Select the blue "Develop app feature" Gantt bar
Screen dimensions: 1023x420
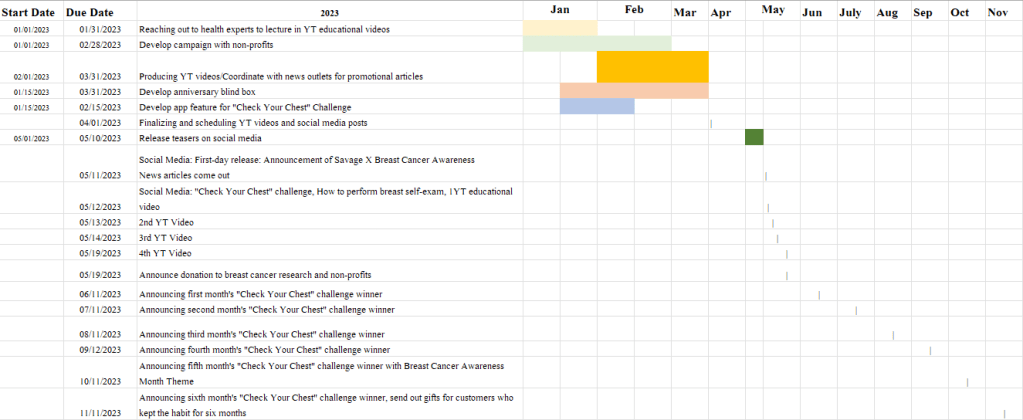tap(596, 106)
